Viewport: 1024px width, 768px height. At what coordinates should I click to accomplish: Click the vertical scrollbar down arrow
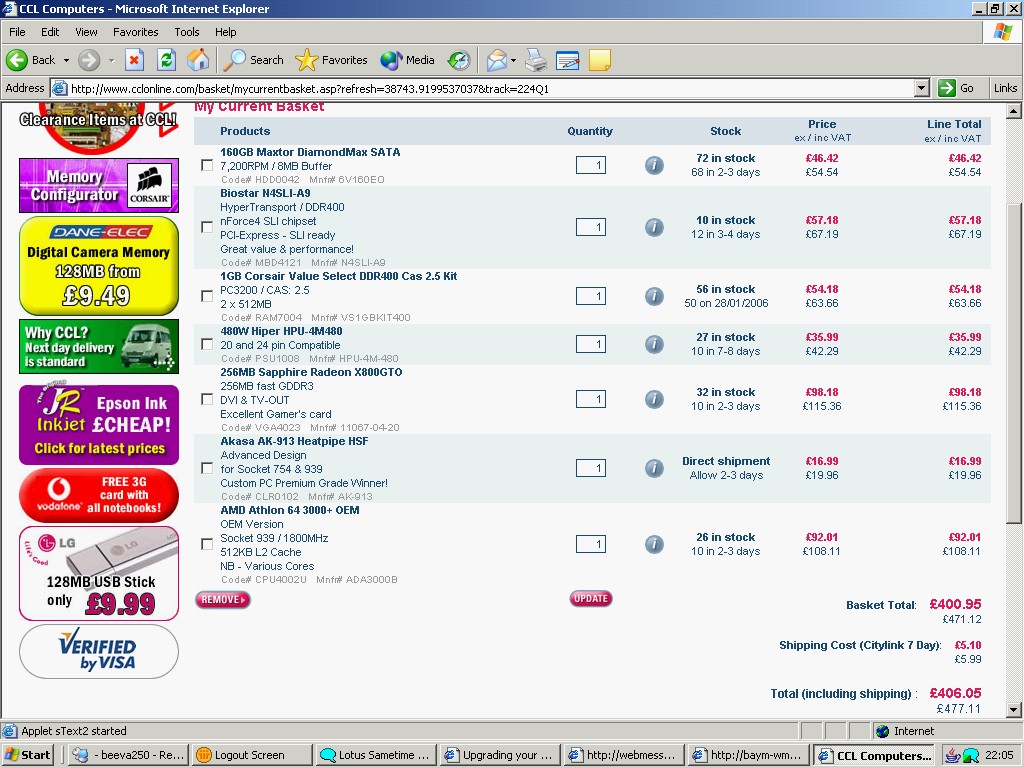[x=1013, y=709]
